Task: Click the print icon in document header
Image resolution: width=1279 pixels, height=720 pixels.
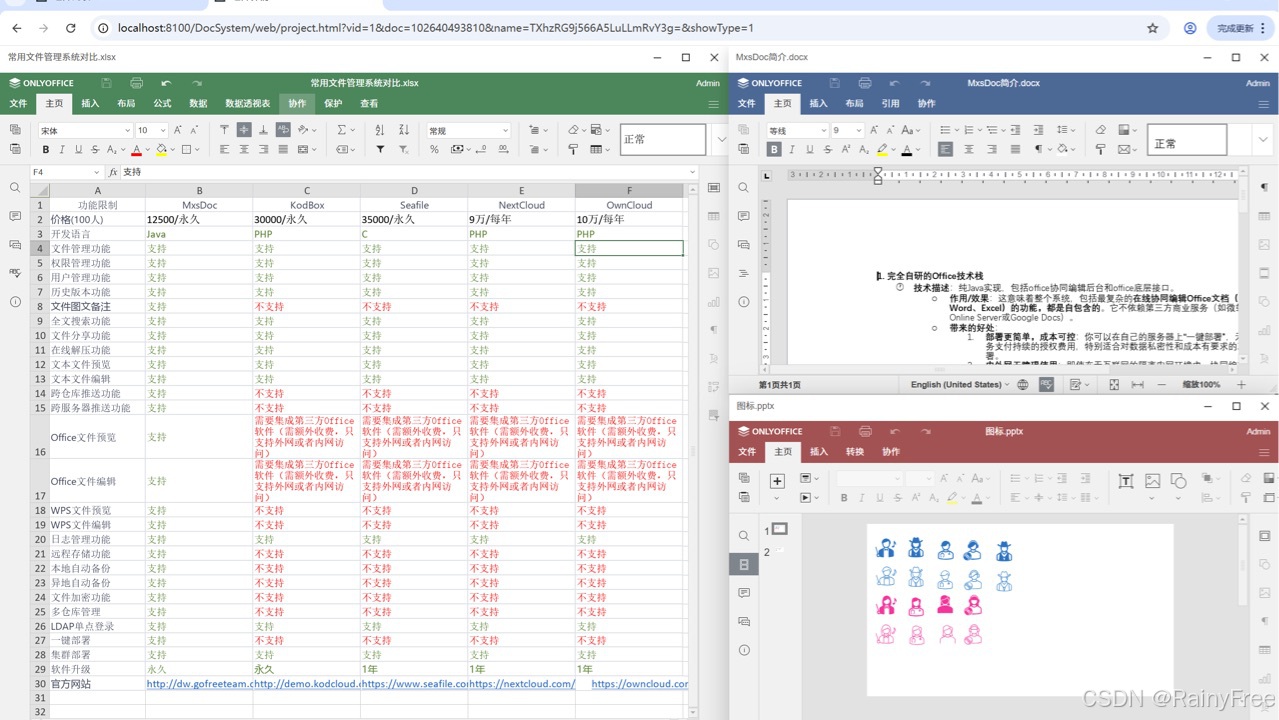Action: (x=865, y=83)
